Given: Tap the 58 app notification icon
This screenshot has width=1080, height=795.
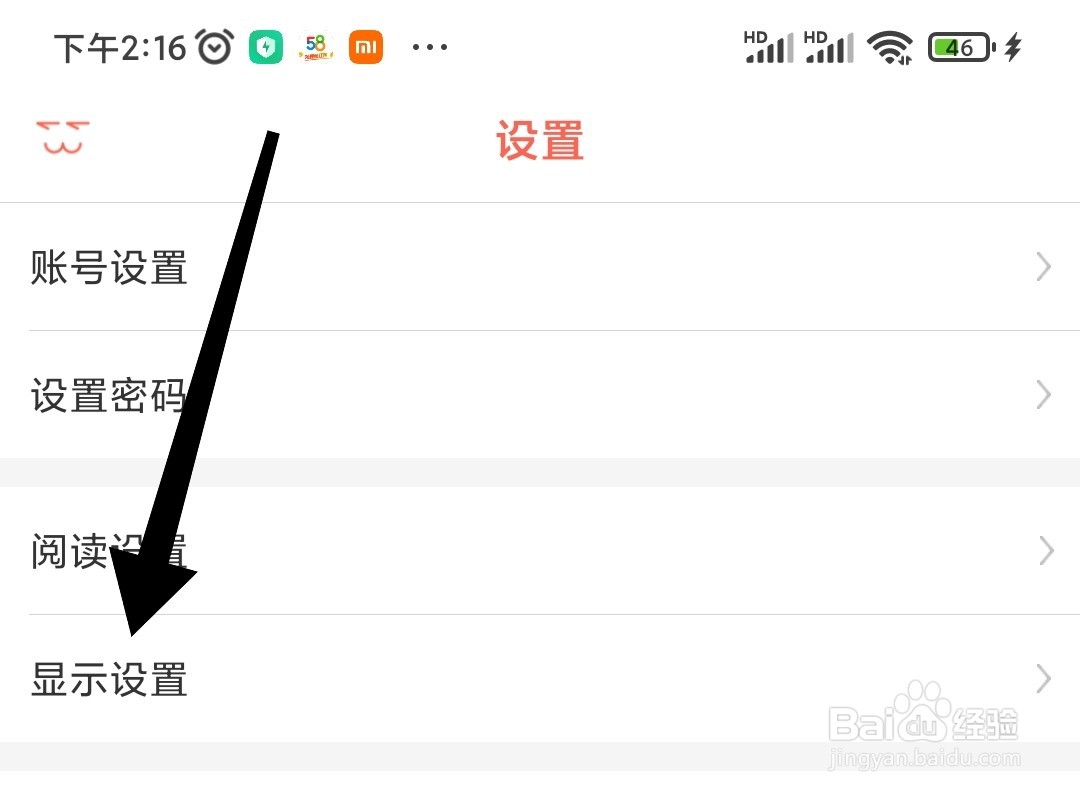Looking at the screenshot, I should point(316,47).
